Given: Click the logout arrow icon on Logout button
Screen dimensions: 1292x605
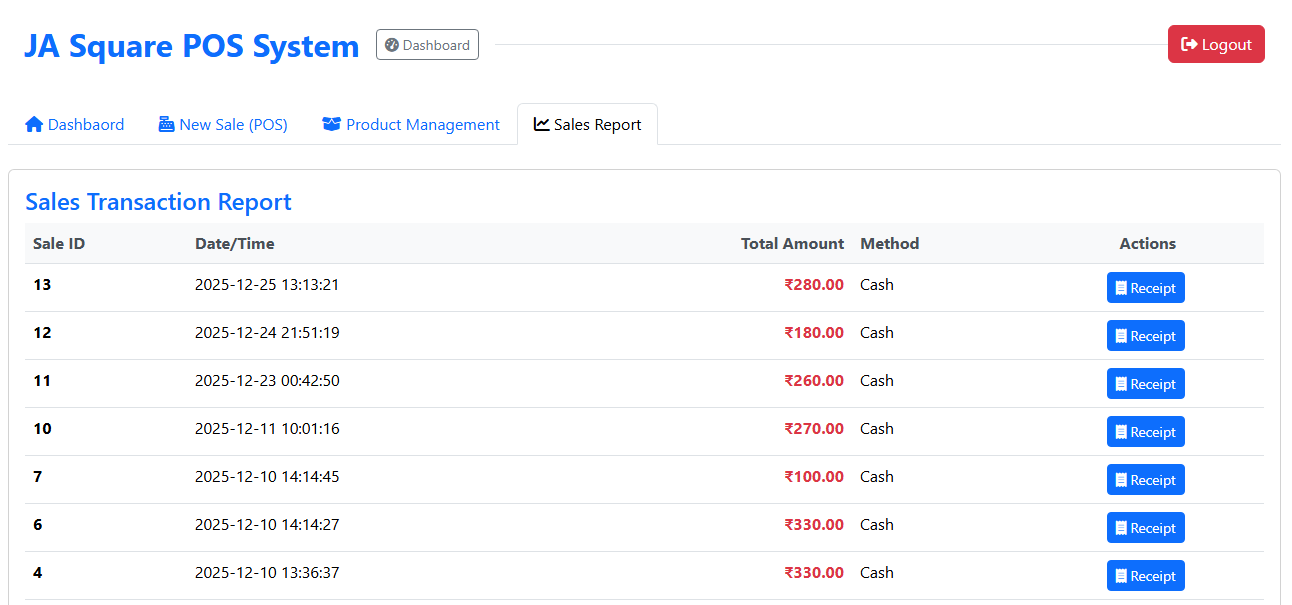Looking at the screenshot, I should (x=1190, y=43).
